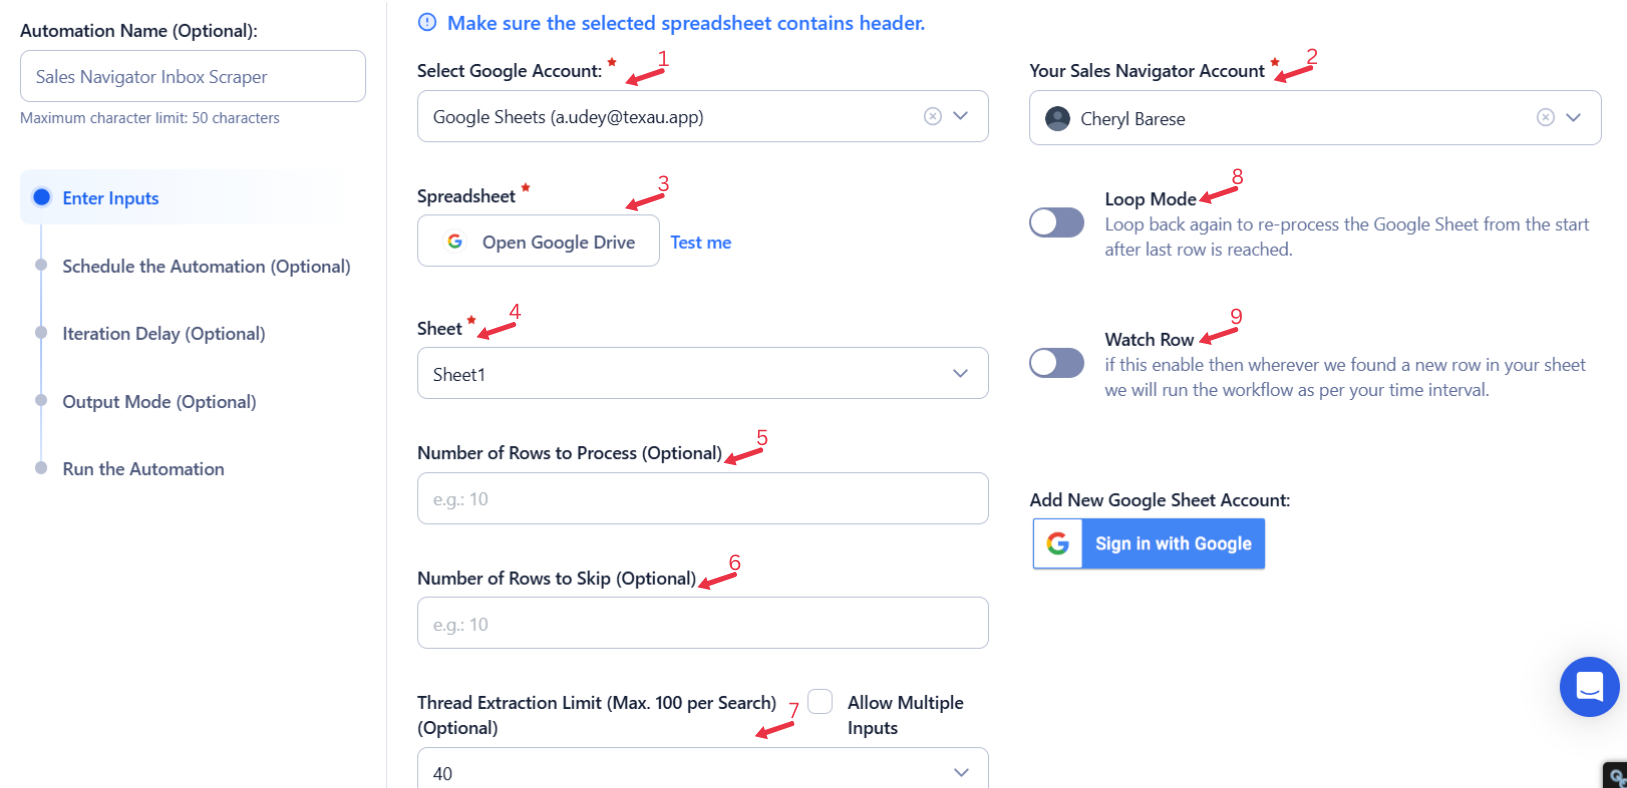Open the chat support bubble
1627x788 pixels.
coord(1589,686)
